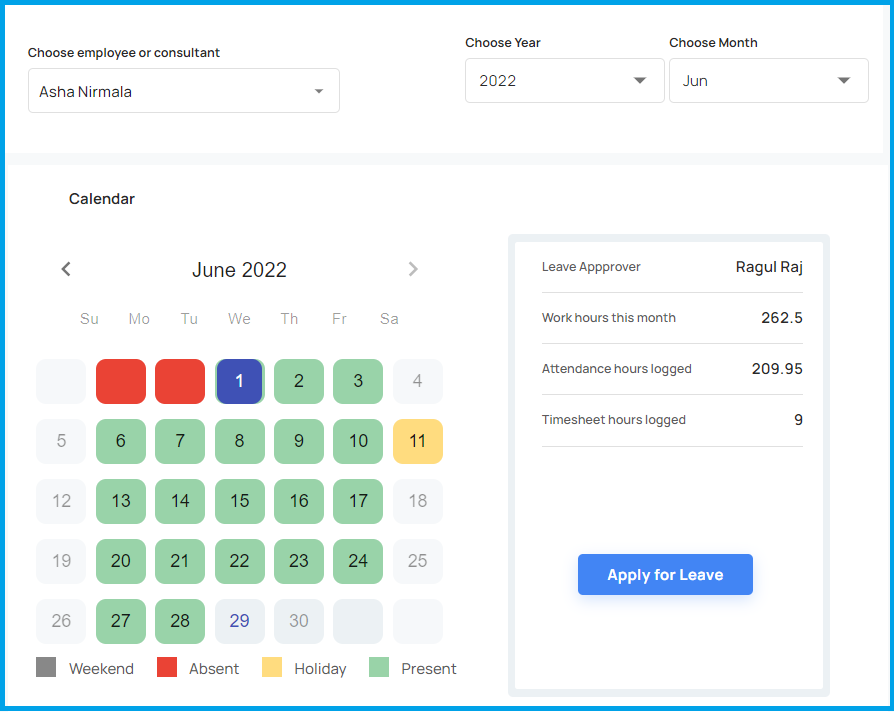Click the yellow Holiday legend swatch
Screen dimensions: 894x712
[272, 668]
